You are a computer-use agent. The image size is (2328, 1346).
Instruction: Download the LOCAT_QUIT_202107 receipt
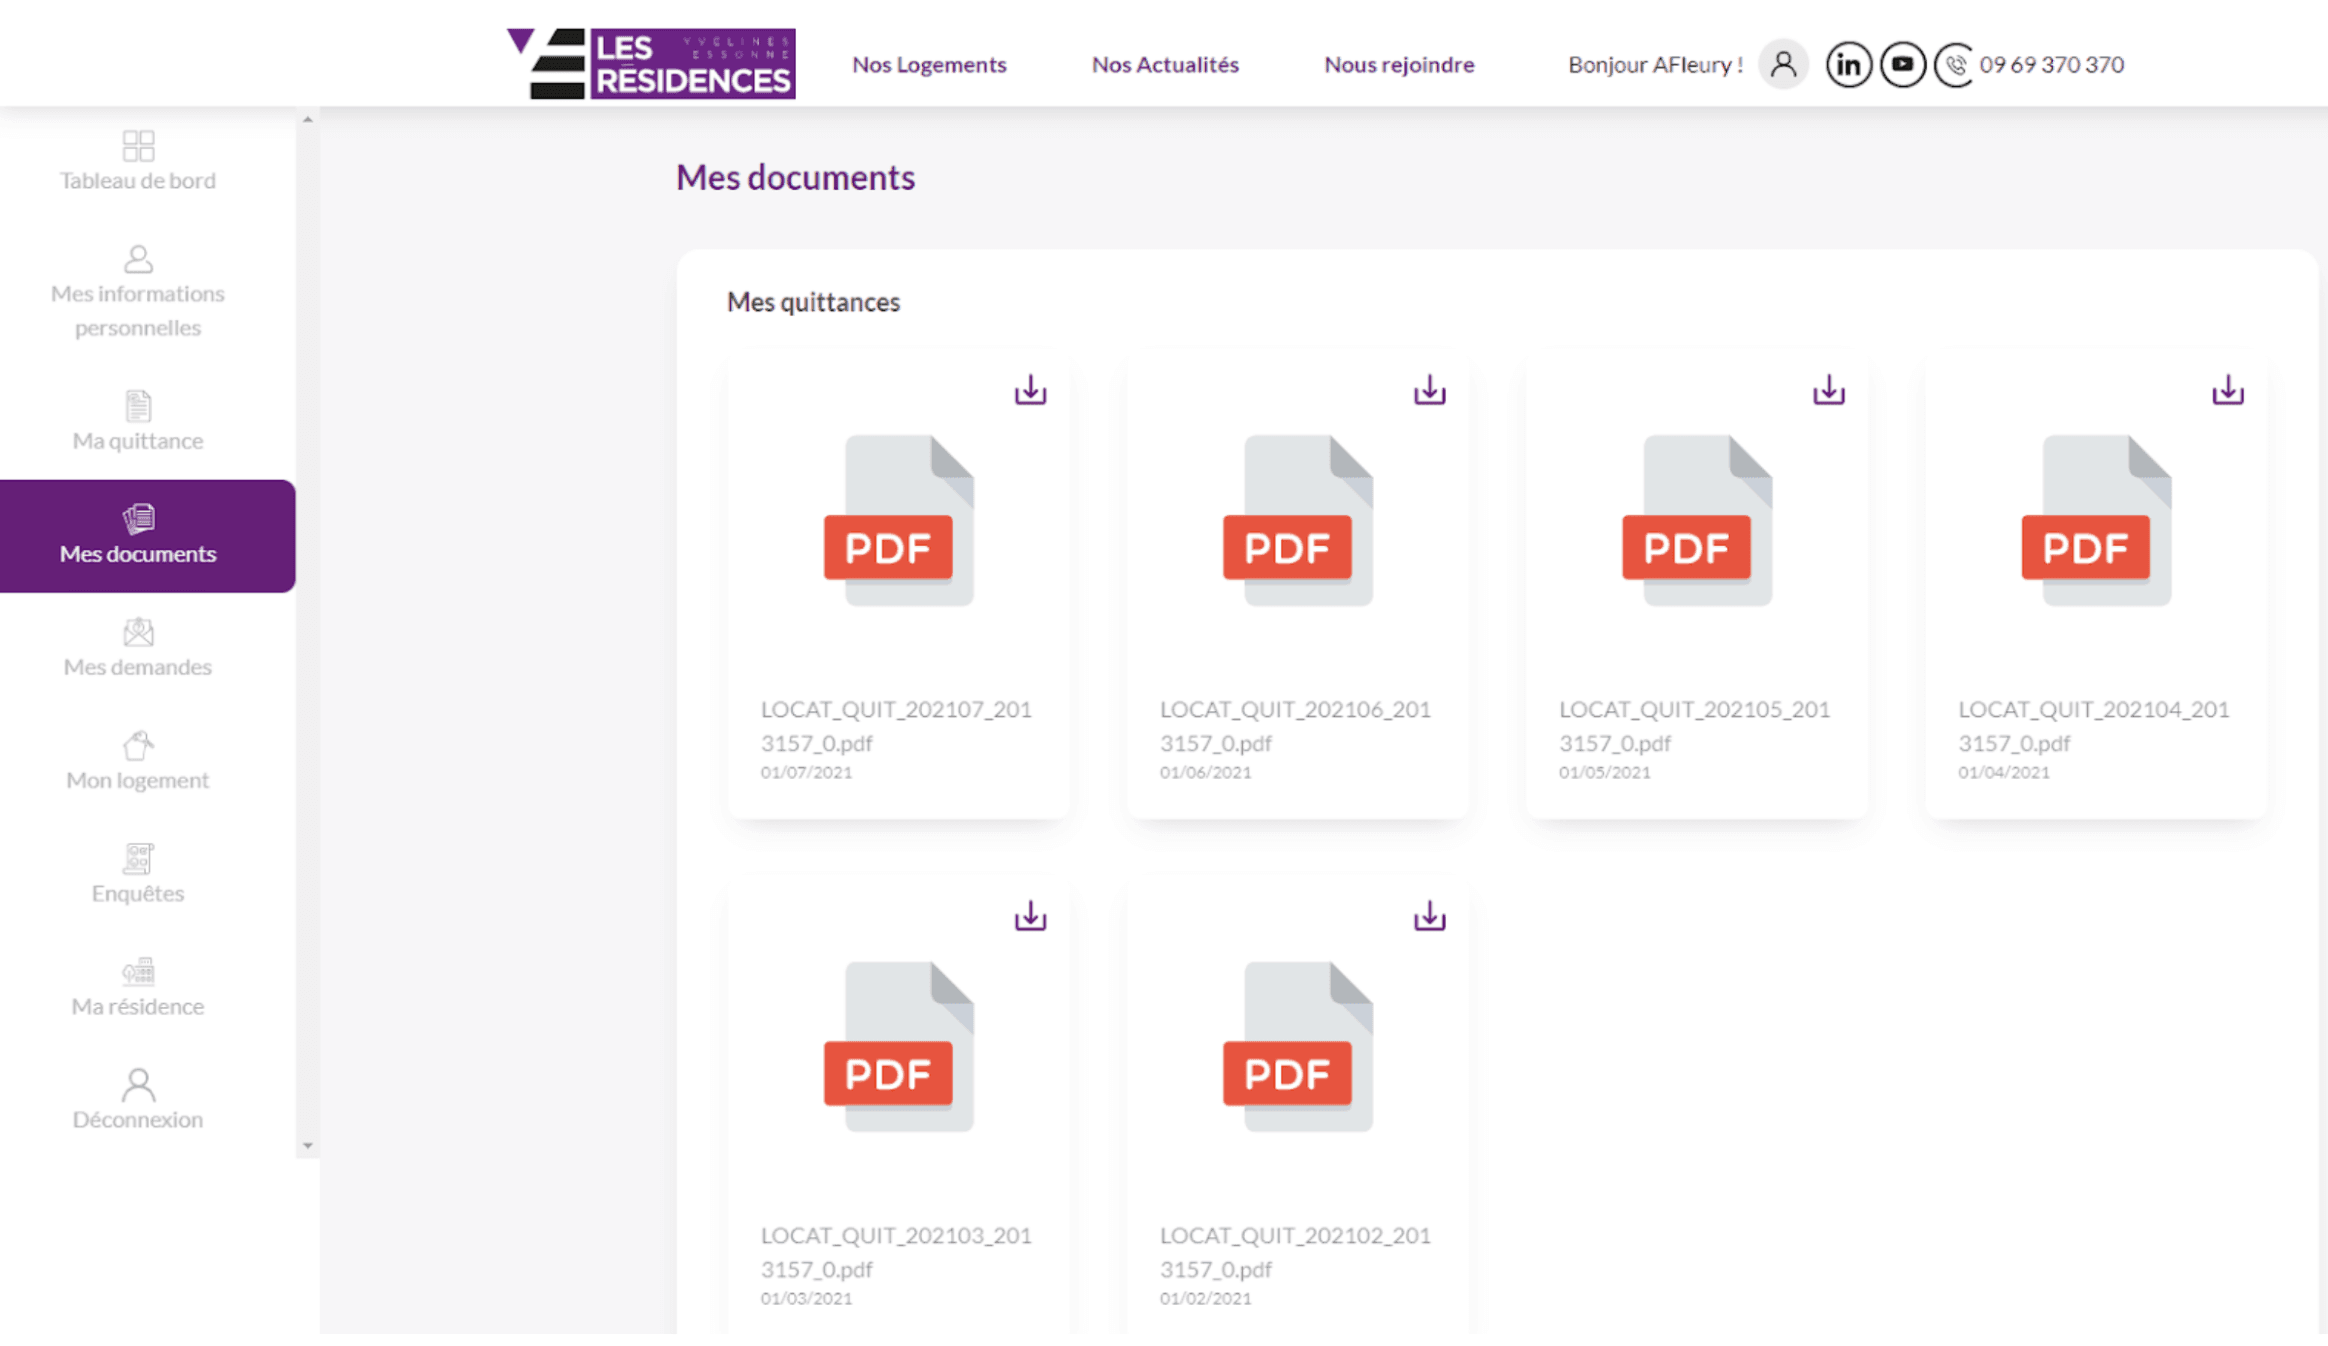1030,390
